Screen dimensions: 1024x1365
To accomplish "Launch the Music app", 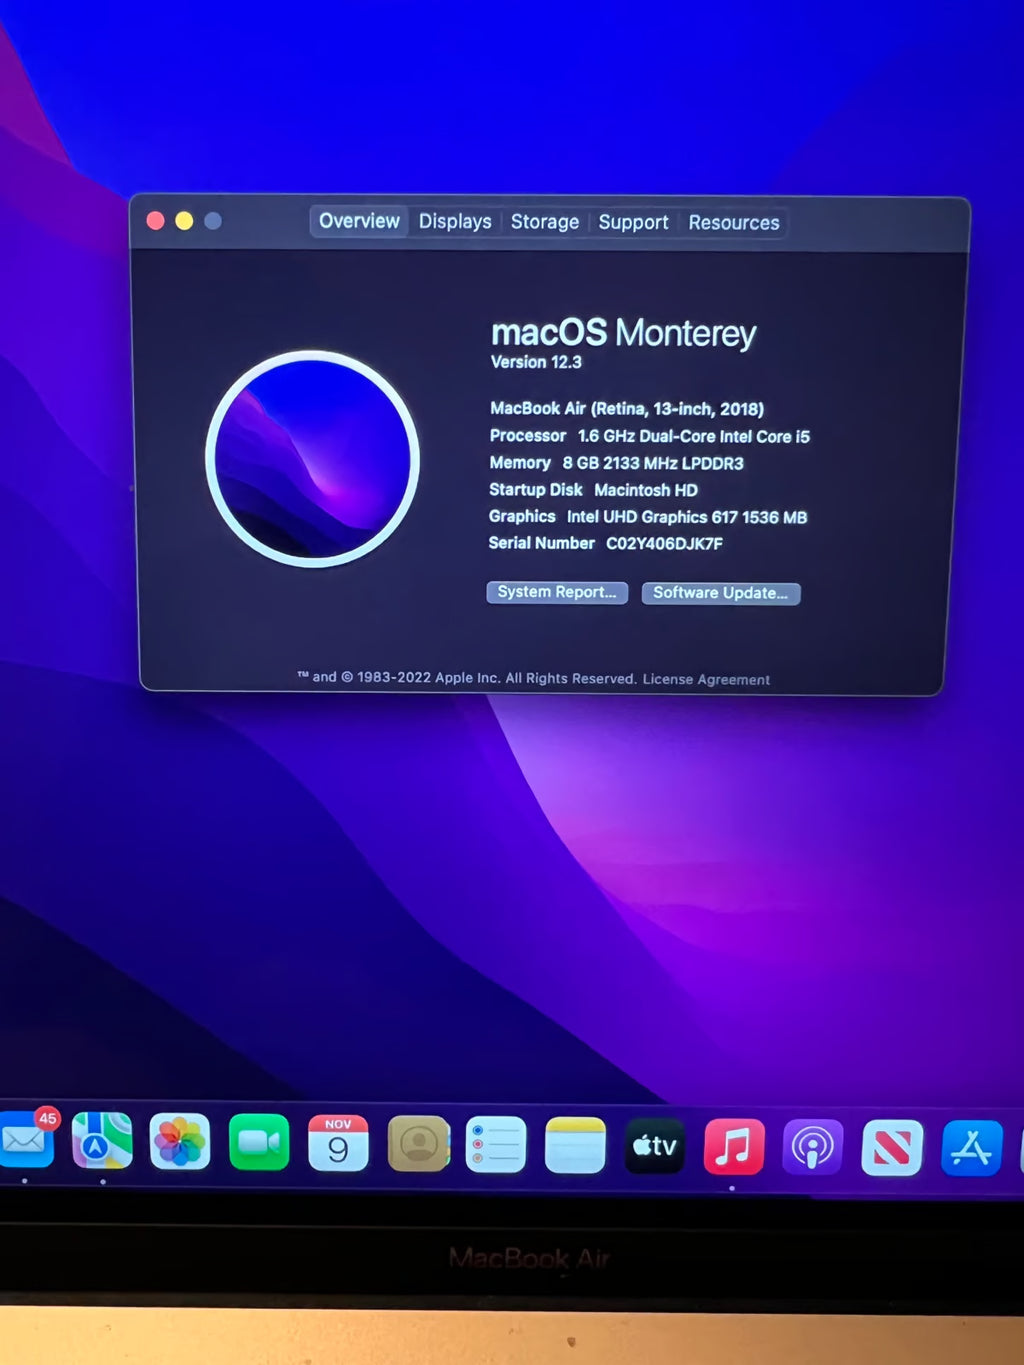I will click(x=733, y=1145).
